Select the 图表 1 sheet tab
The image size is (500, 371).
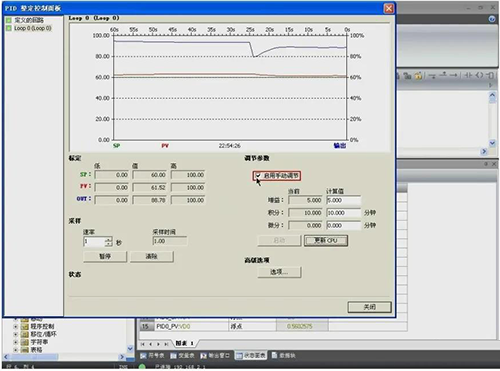(x=184, y=343)
